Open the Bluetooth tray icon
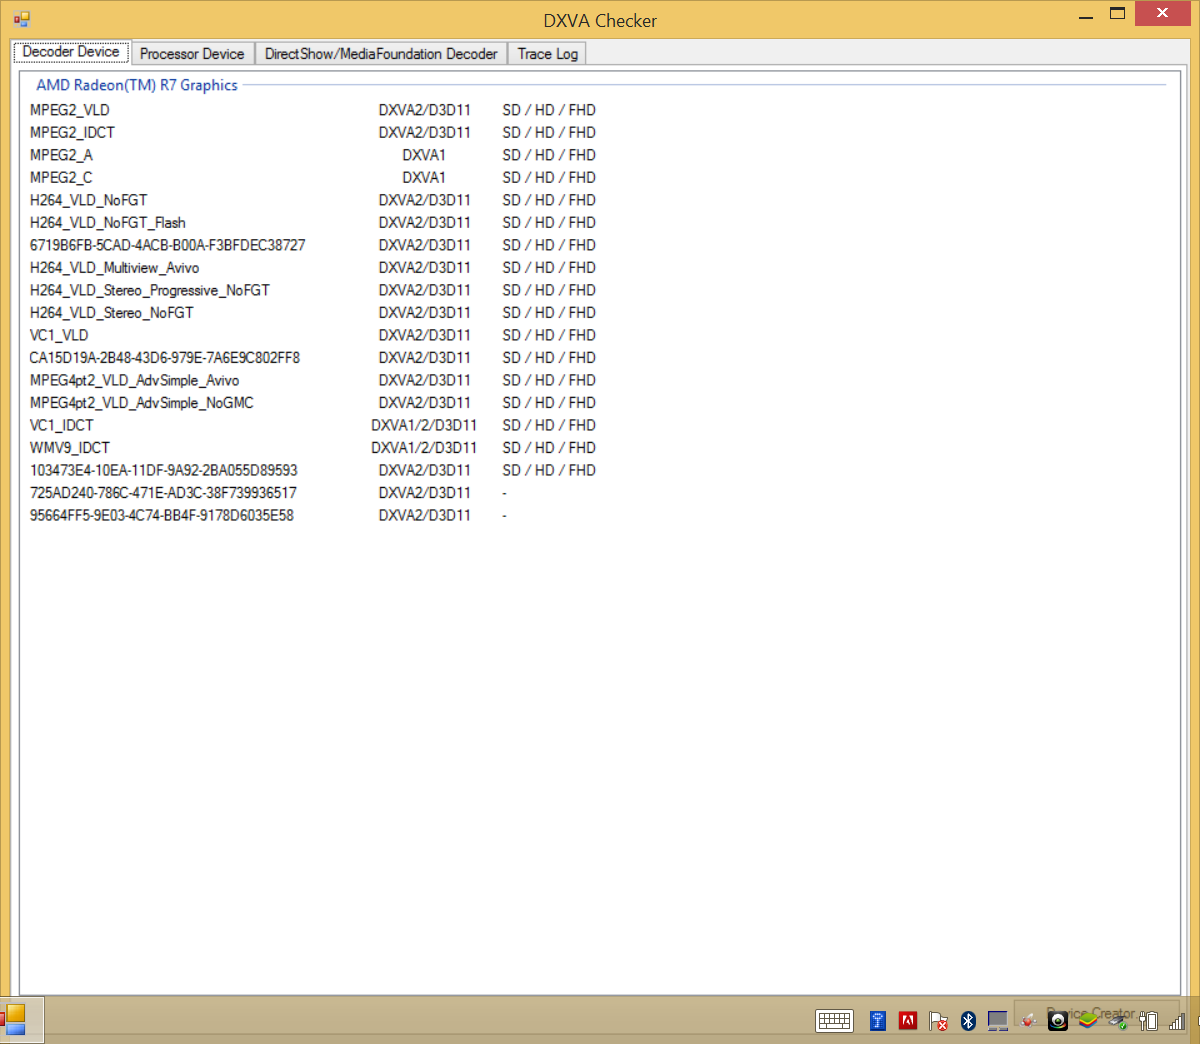This screenshot has width=1200, height=1044. [x=968, y=1020]
